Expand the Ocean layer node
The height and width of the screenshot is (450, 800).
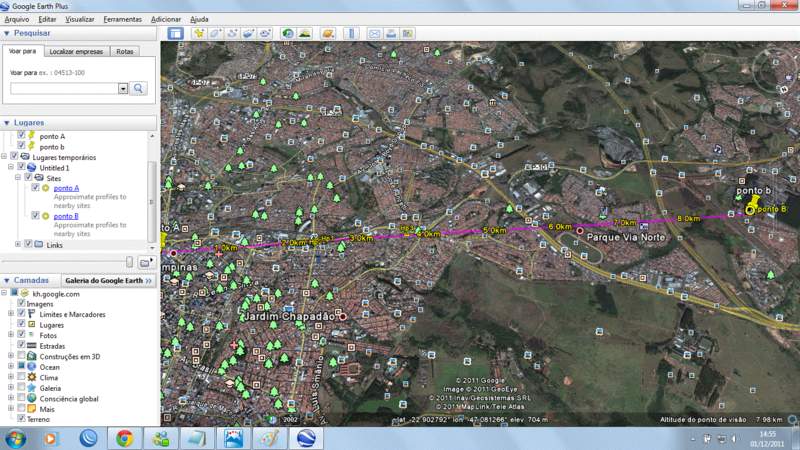point(11,366)
